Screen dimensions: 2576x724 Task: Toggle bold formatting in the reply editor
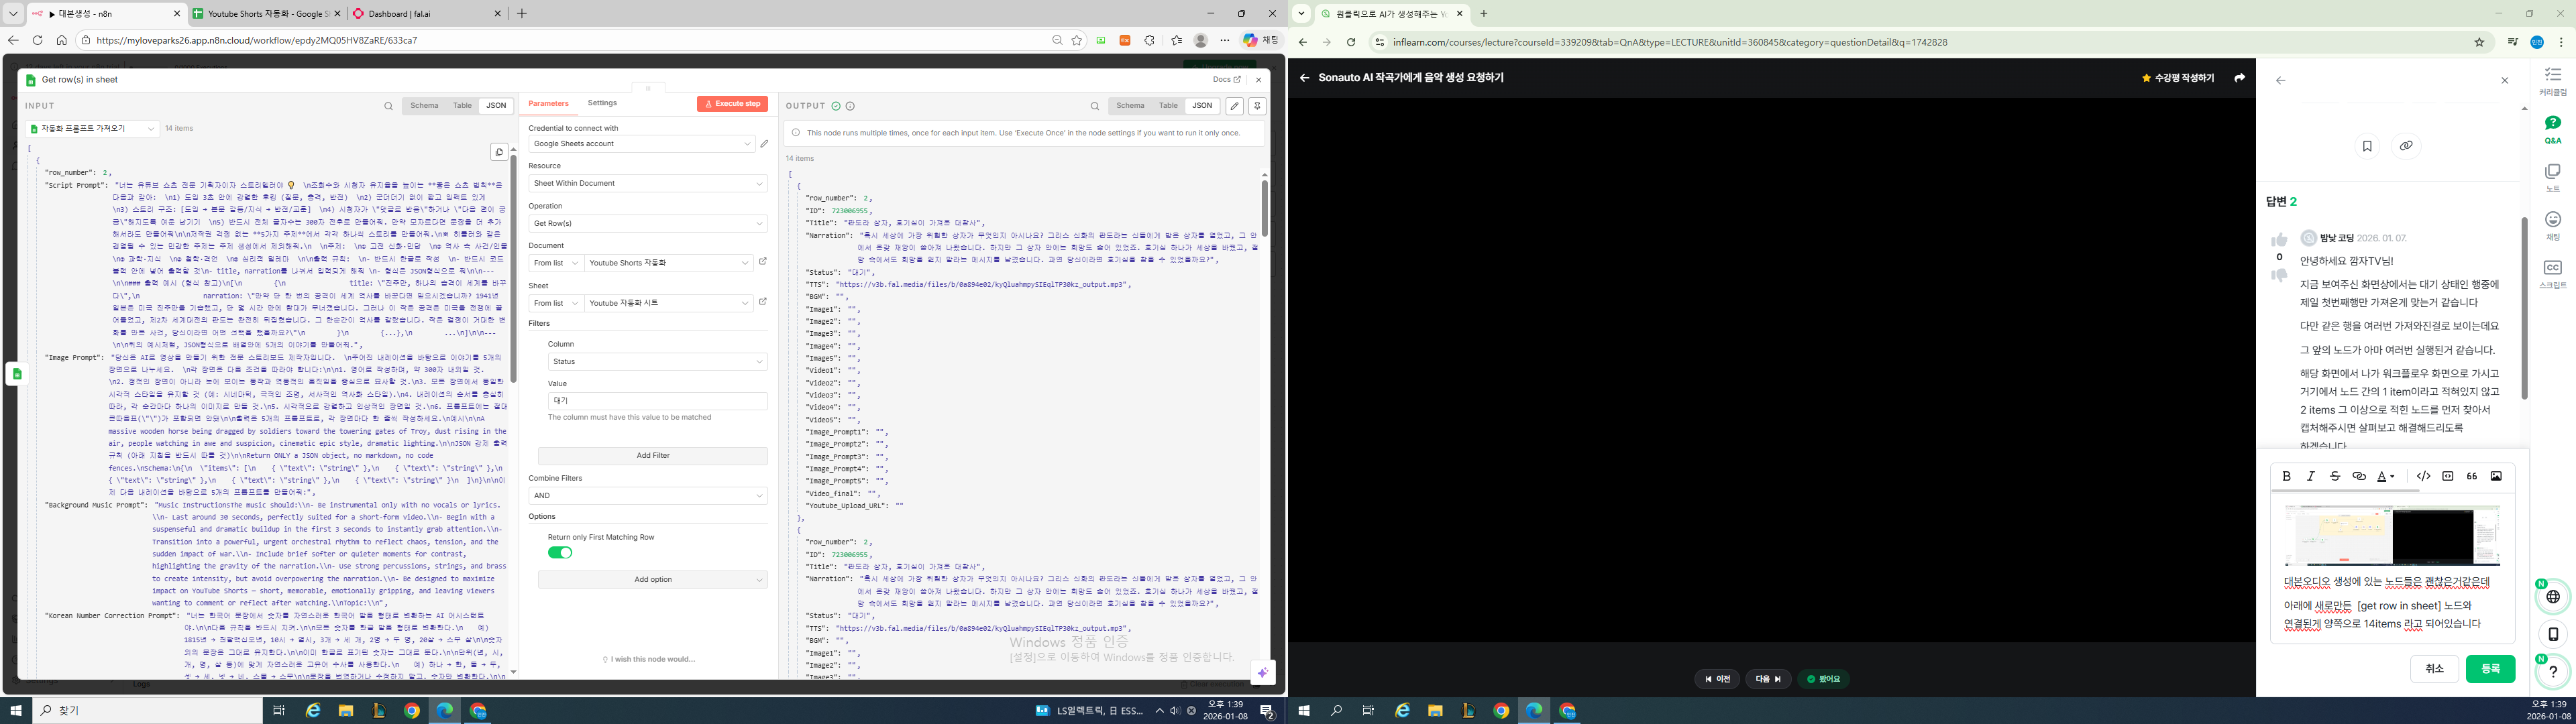[2286, 476]
